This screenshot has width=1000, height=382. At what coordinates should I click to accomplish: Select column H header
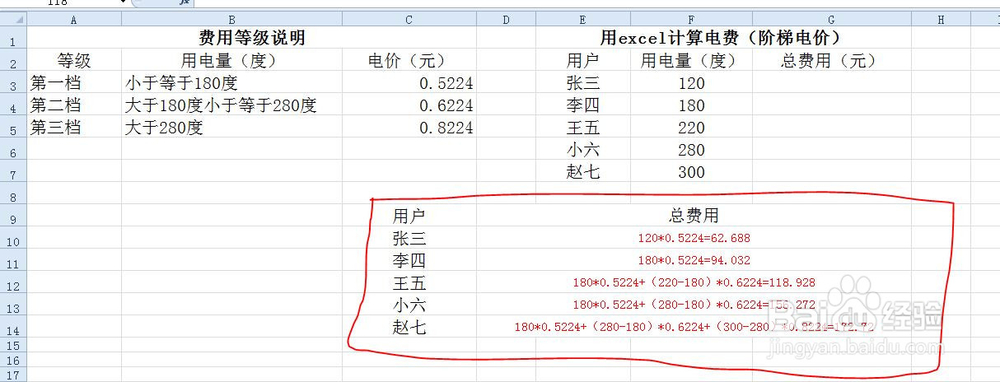click(941, 20)
